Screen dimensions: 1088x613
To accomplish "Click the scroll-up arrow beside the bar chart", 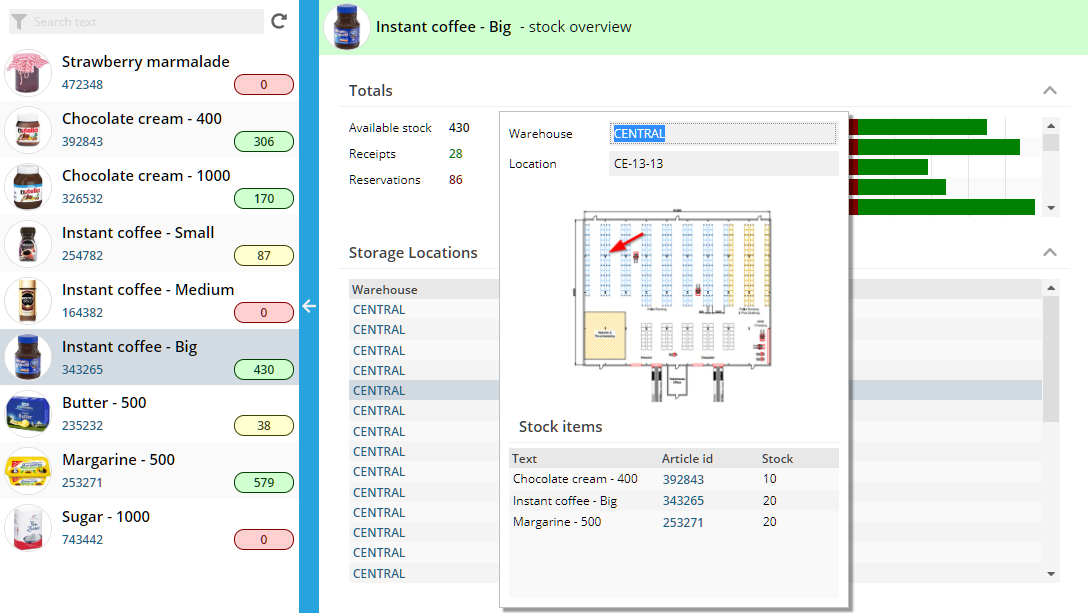I will pos(1051,124).
